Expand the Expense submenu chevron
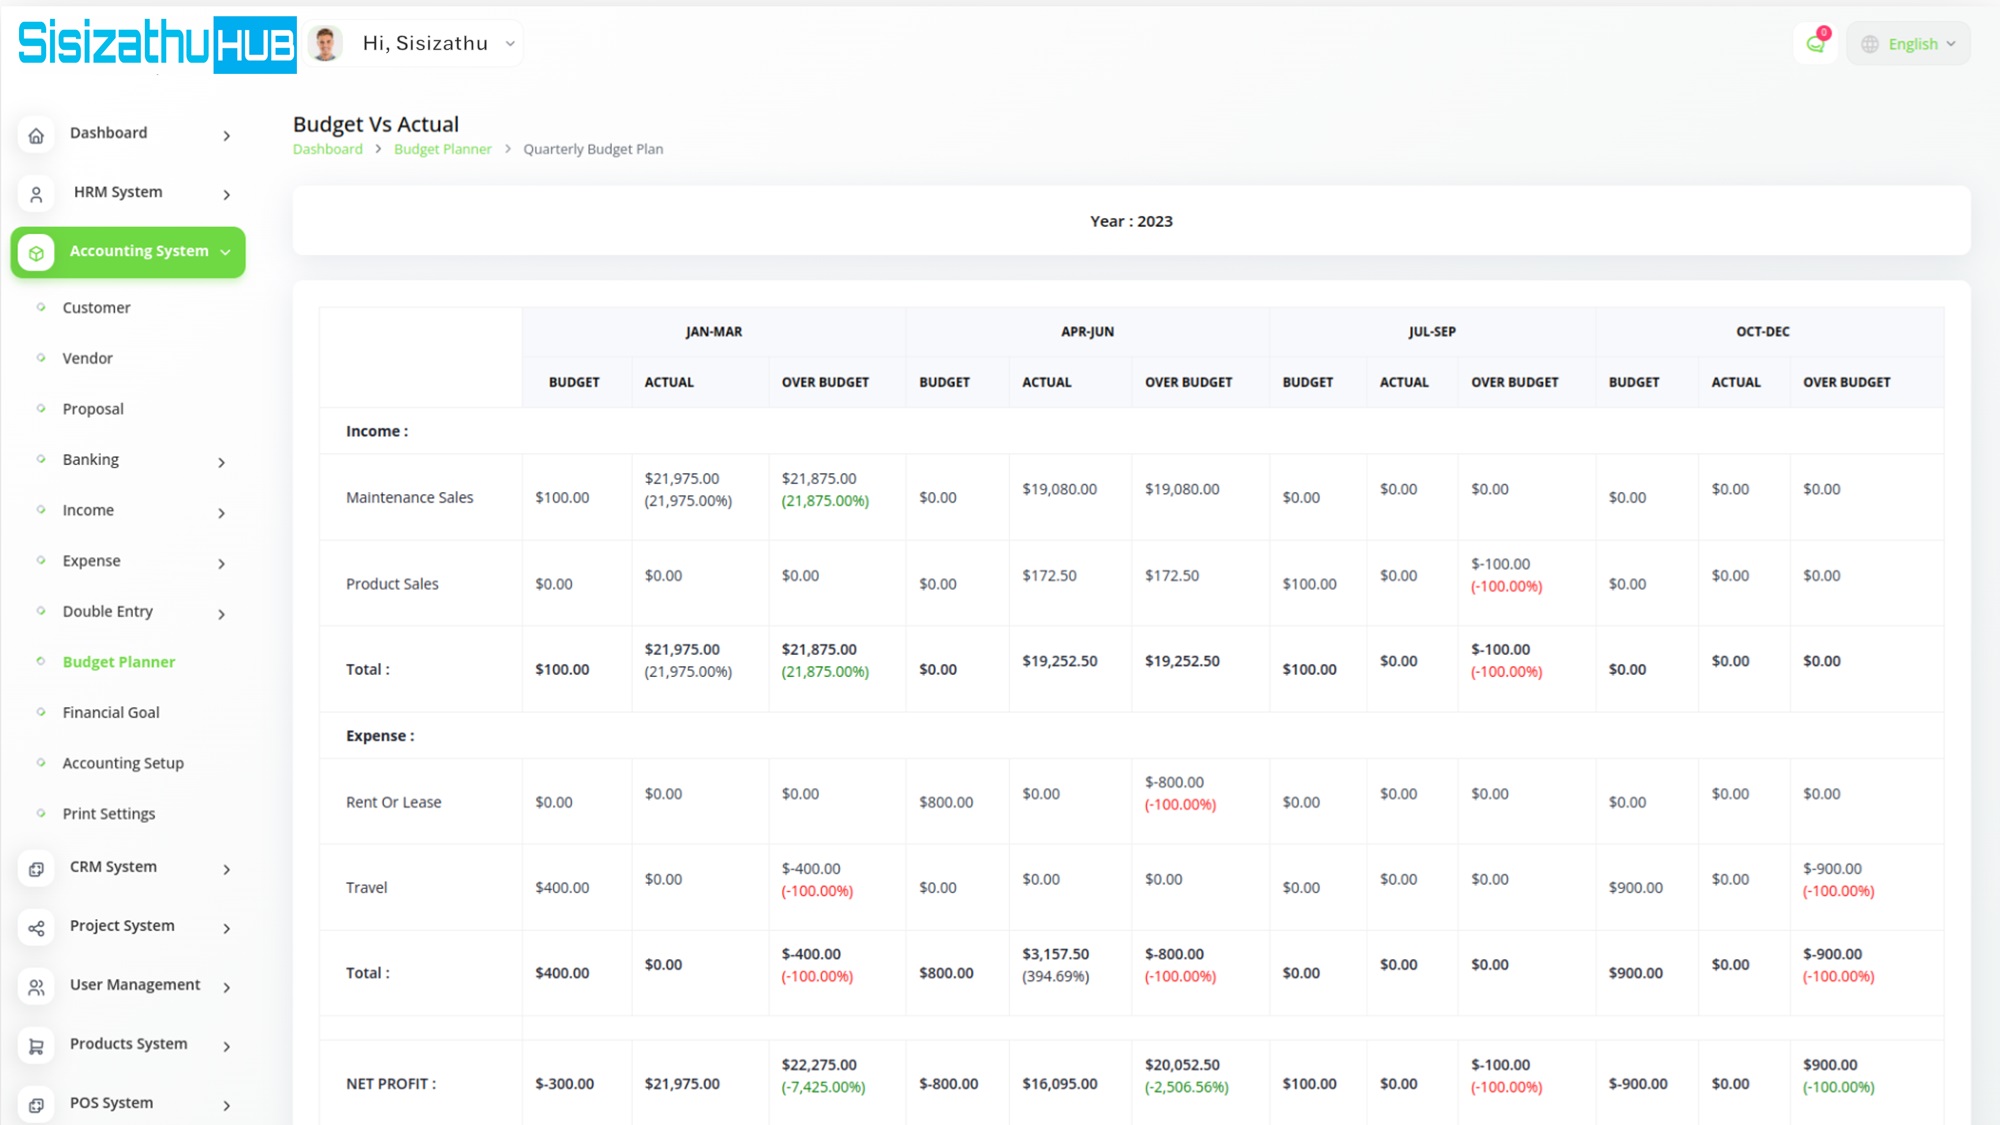Image resolution: width=2000 pixels, height=1125 pixels. click(x=222, y=563)
